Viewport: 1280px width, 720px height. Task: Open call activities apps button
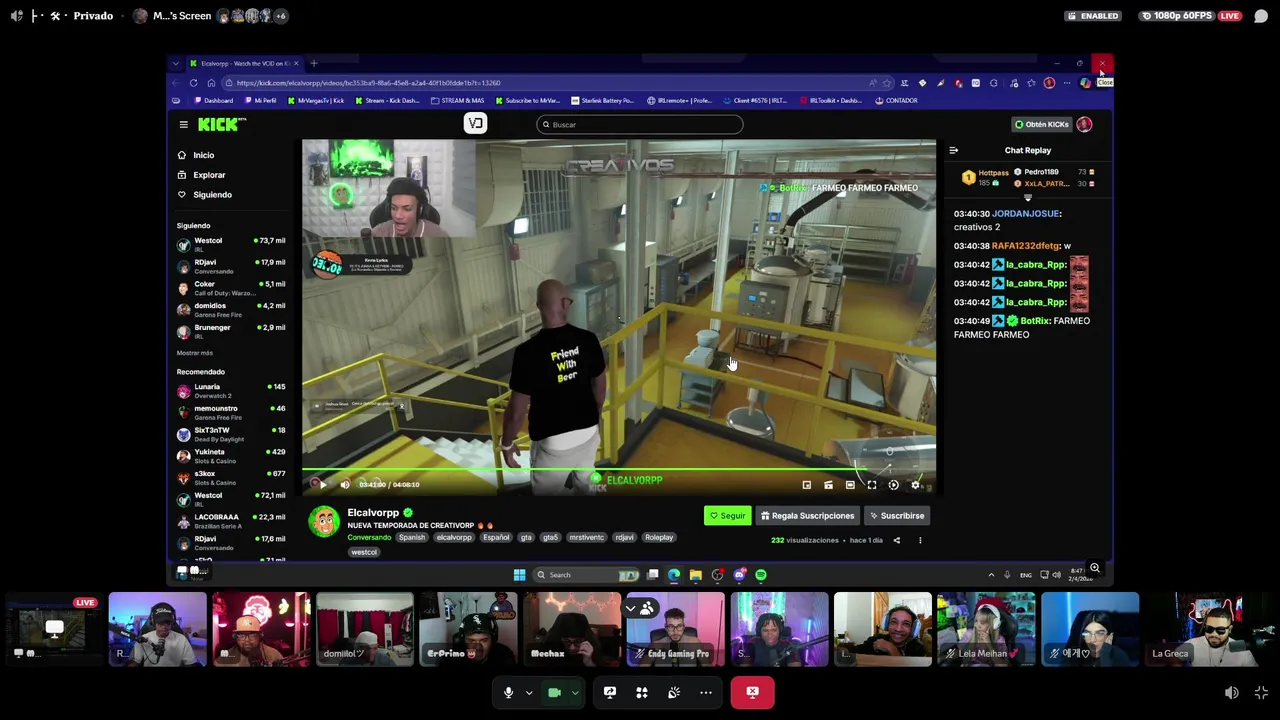[642, 692]
